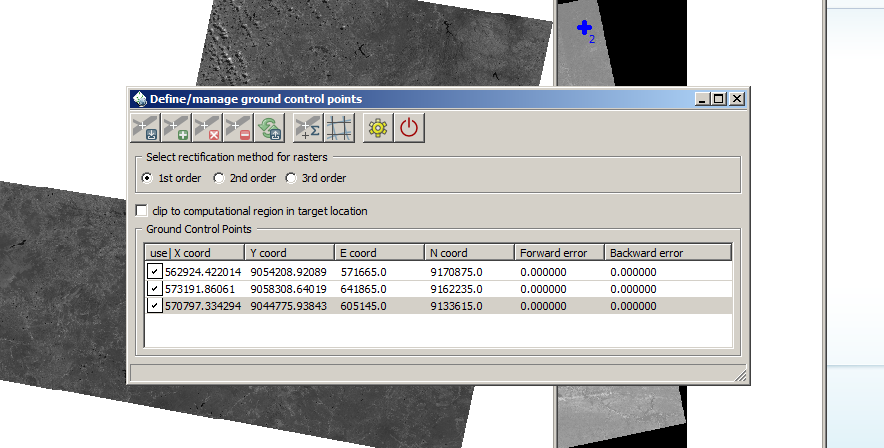This screenshot has height=448, width=884.
Task: Click the Y coord column header
Action: pyautogui.click(x=290, y=253)
